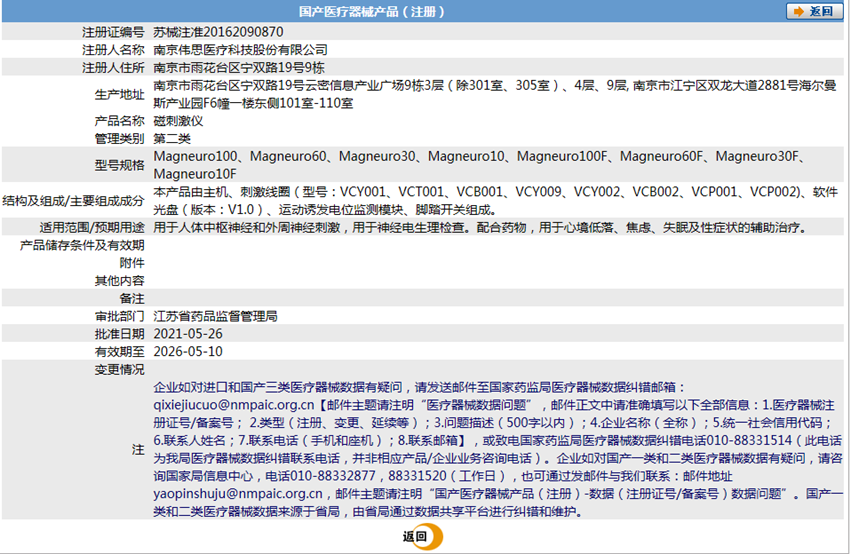This screenshot has height=554, width=850.
Task: Select registration number 苏械注准20162090870
Action: (218, 32)
